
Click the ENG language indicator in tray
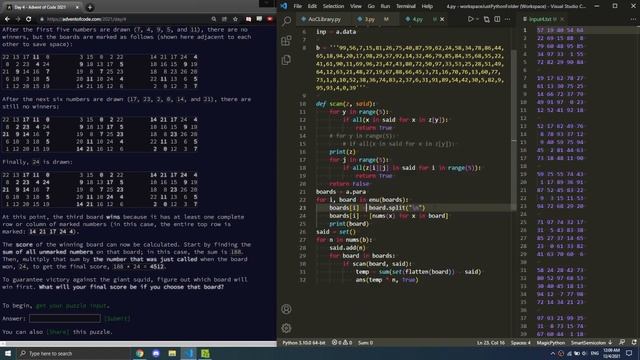coord(595,353)
